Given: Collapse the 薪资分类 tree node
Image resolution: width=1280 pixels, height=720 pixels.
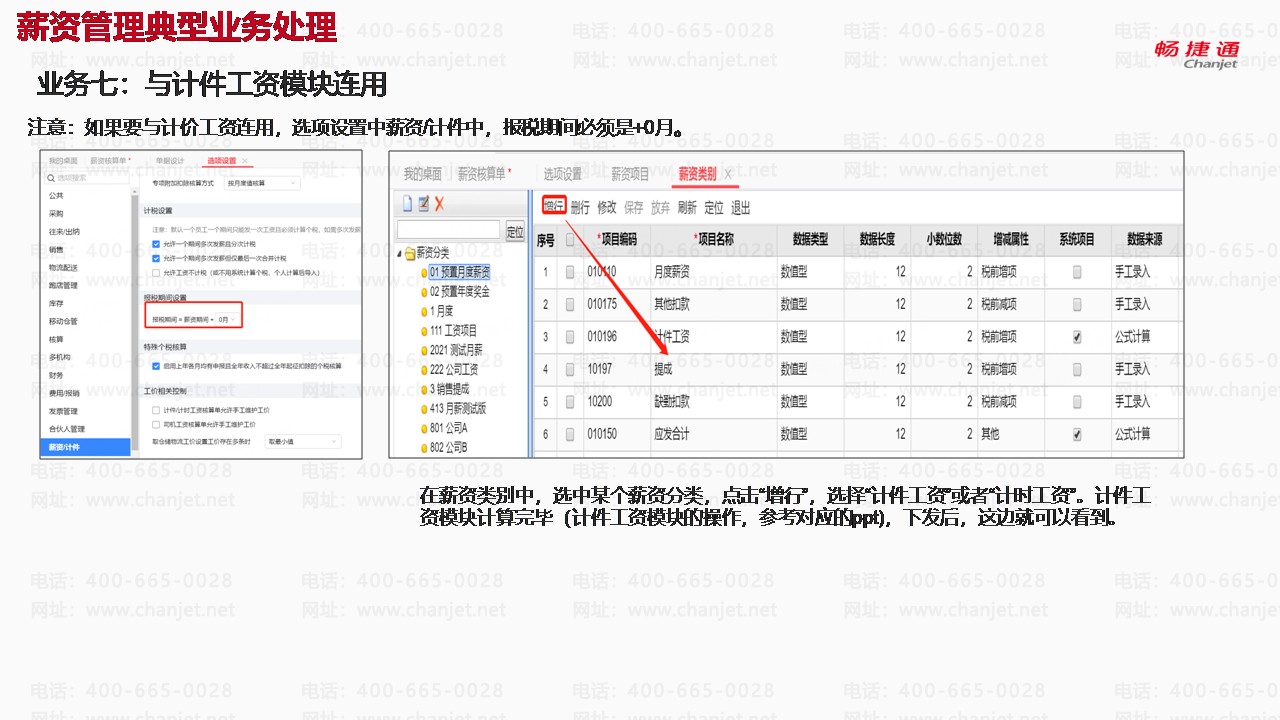Looking at the screenshot, I should [x=399, y=253].
